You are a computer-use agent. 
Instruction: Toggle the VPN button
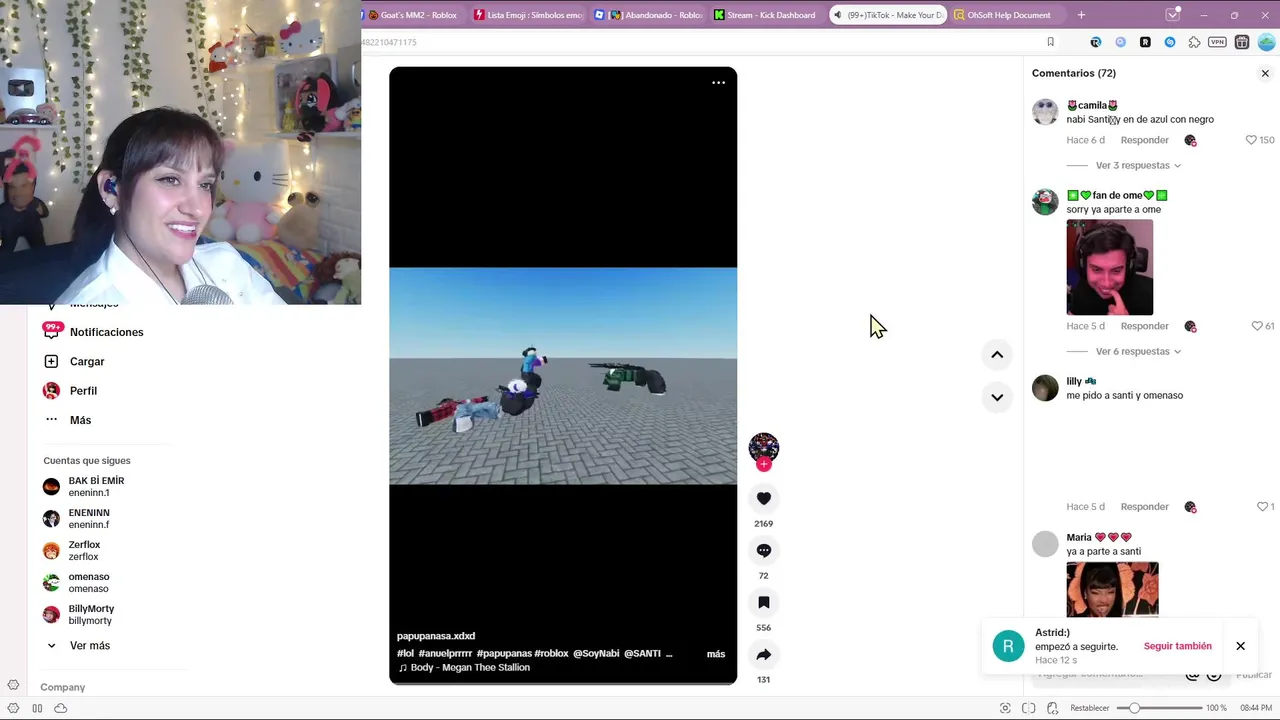click(x=1217, y=42)
